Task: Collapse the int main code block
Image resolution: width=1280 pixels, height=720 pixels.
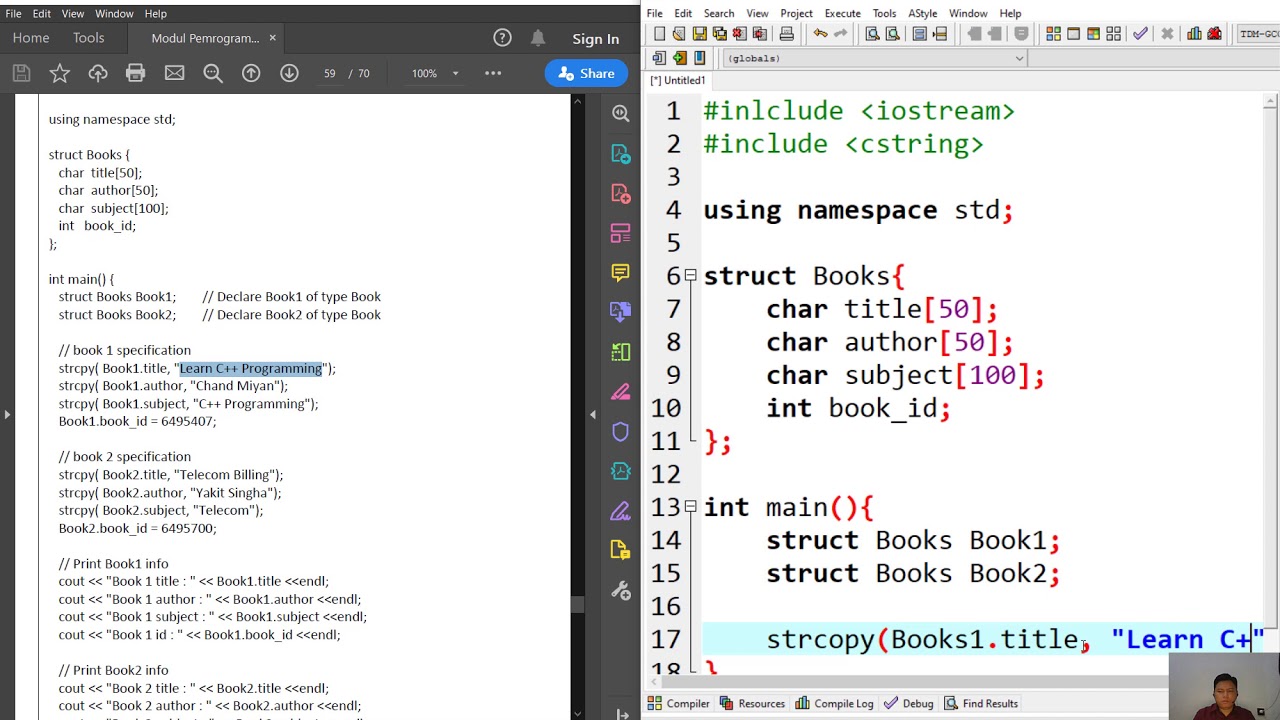Action: pos(690,507)
